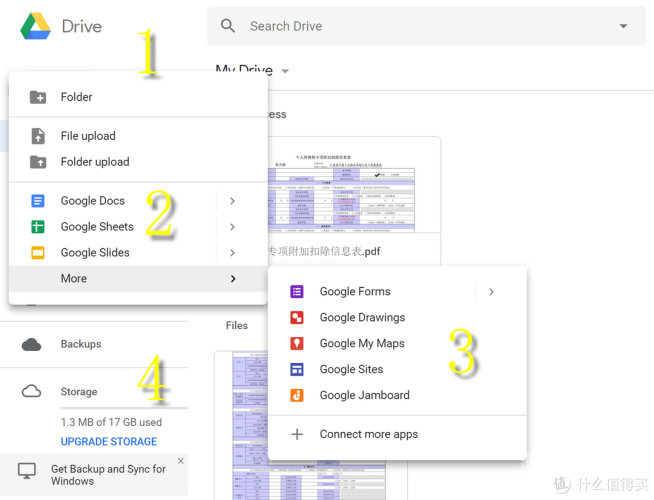Click the search magnifier icon
The height and width of the screenshot is (500, 654).
point(228,26)
